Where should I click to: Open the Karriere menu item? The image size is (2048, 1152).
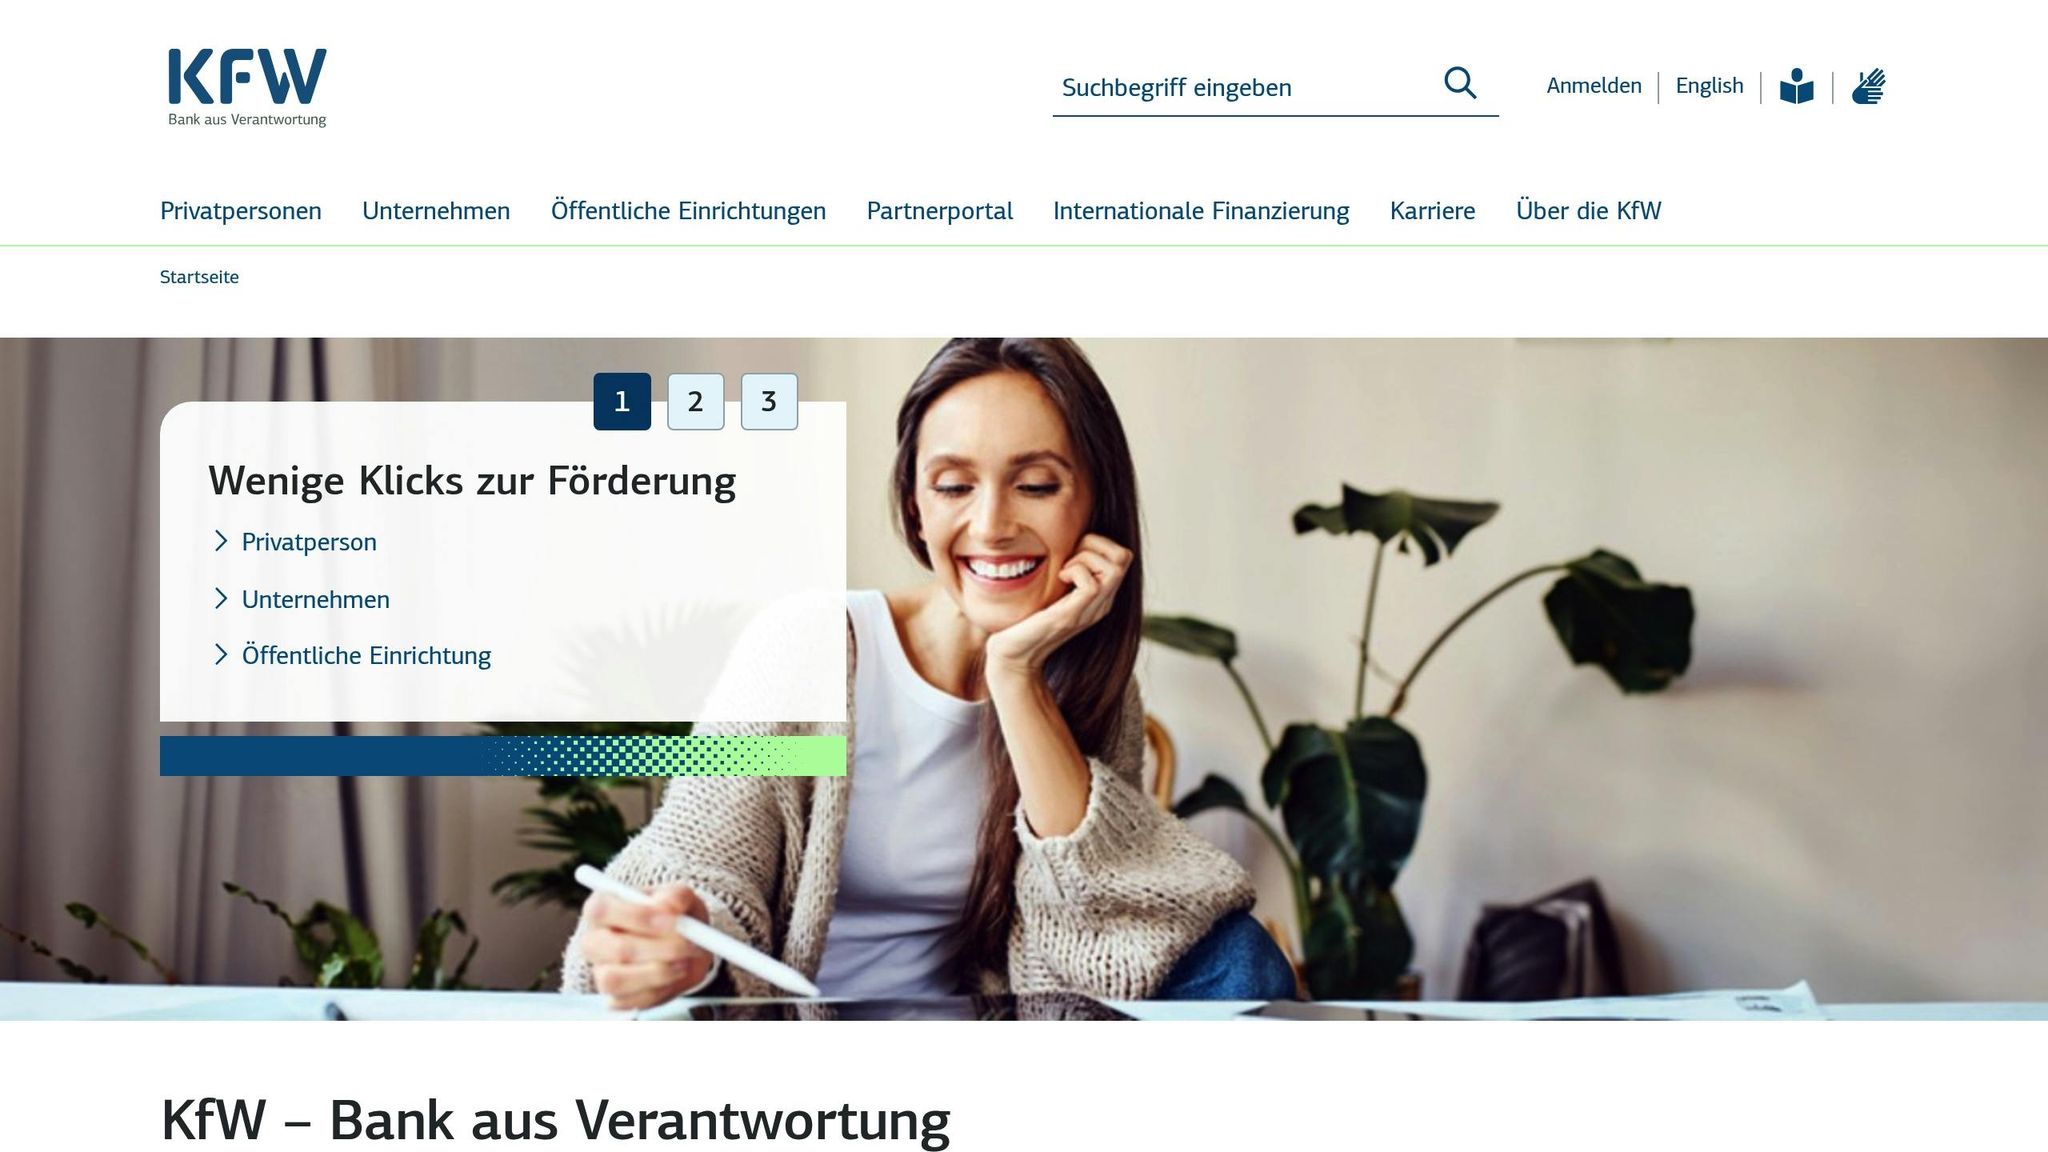point(1432,211)
